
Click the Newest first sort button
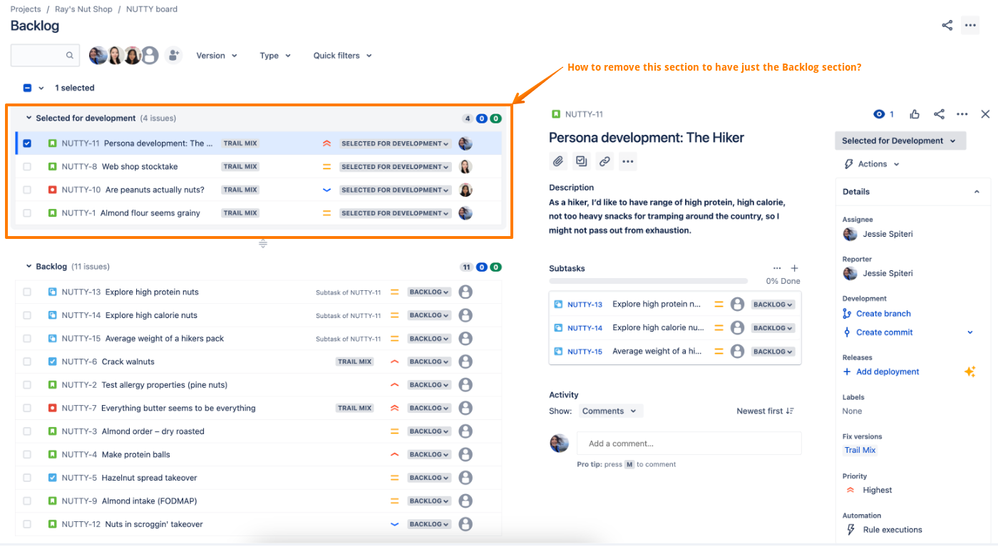tap(765, 411)
